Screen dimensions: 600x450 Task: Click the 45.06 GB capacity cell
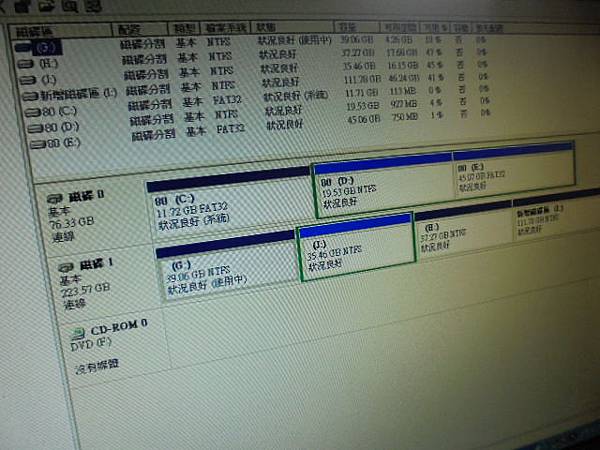(364, 119)
